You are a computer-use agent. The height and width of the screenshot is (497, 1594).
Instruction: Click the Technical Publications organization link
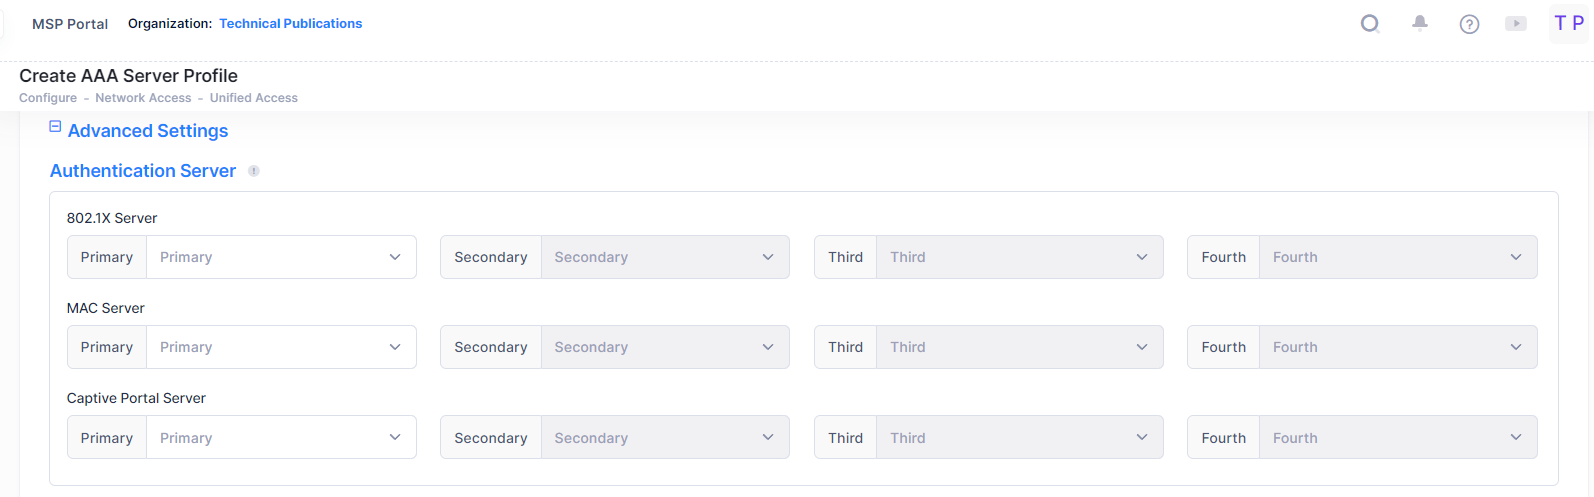pos(291,24)
